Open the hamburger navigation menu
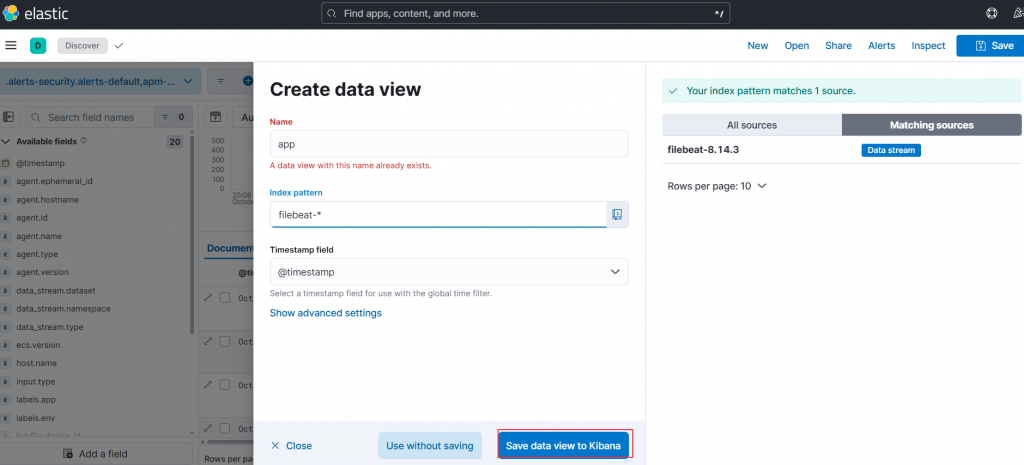The image size is (1024, 465). point(10,45)
